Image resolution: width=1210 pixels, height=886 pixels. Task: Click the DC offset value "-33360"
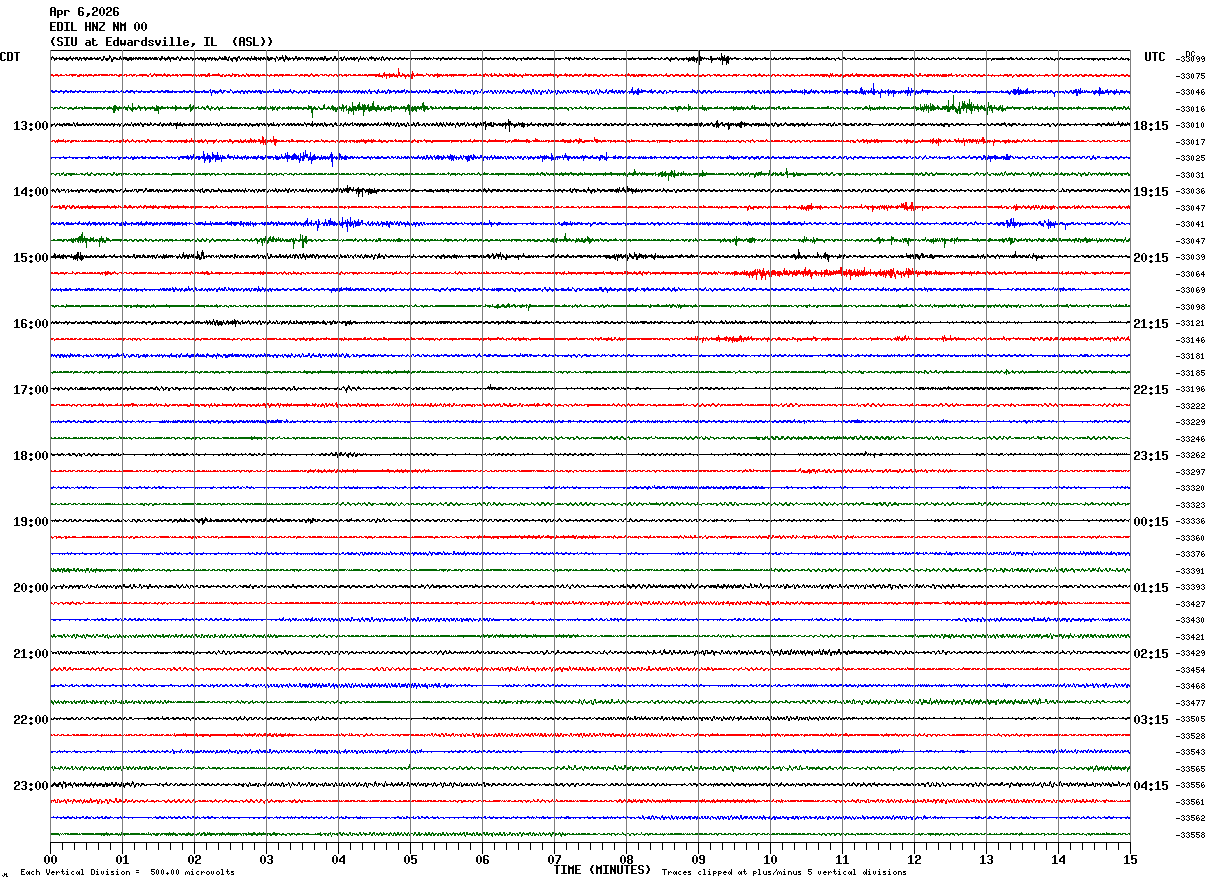pos(1191,538)
